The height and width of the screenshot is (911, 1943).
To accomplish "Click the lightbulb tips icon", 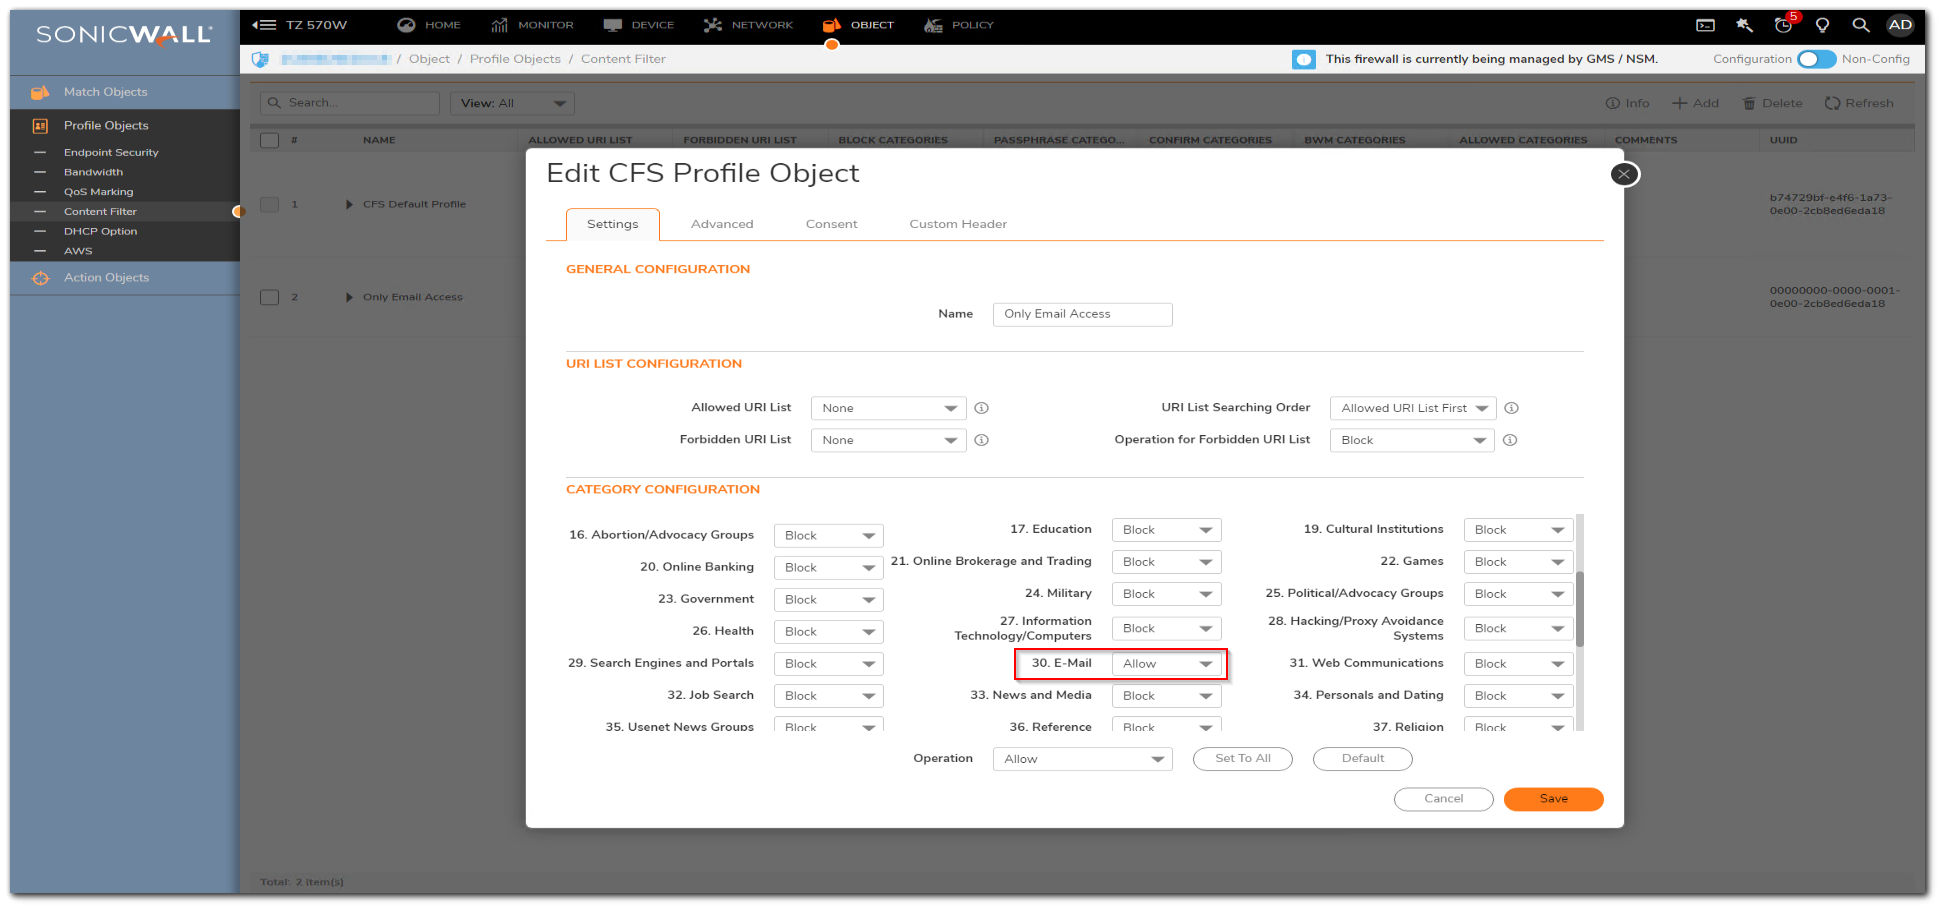I will (1822, 25).
